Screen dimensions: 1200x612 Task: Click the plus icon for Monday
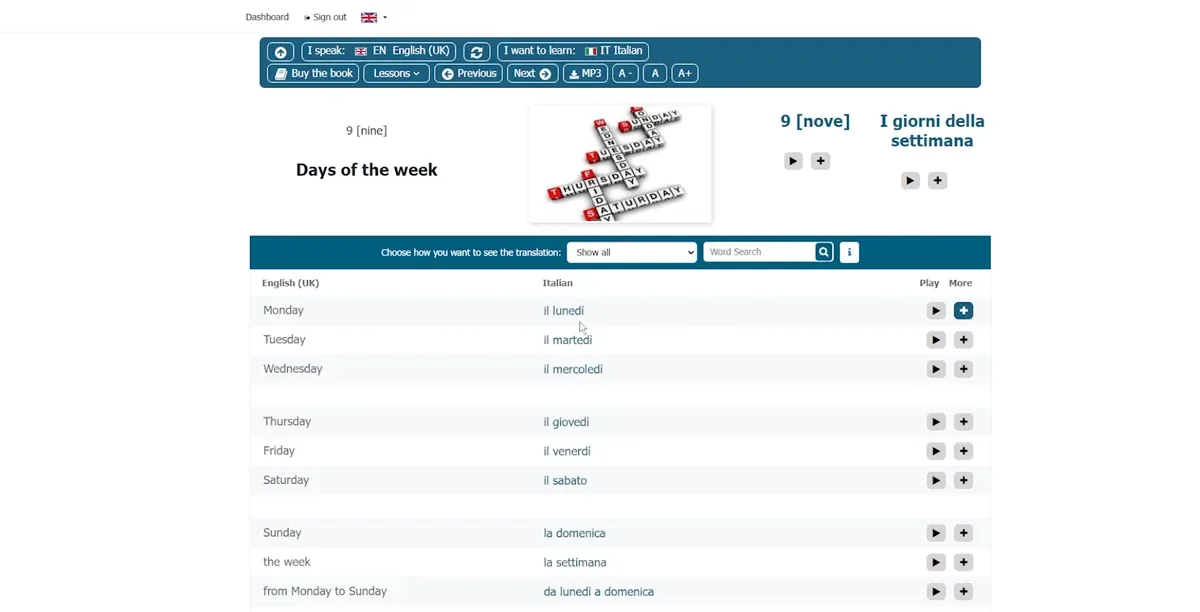coord(963,311)
